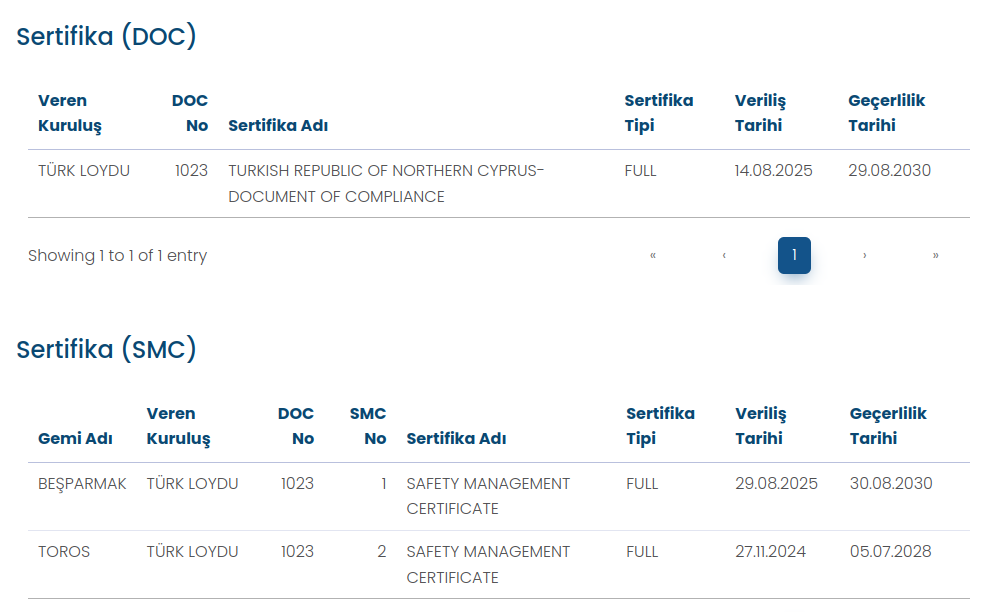The height and width of the screenshot is (612, 986).
Task: Sort DOC table by Veren Kuruluş header
Action: click(70, 113)
